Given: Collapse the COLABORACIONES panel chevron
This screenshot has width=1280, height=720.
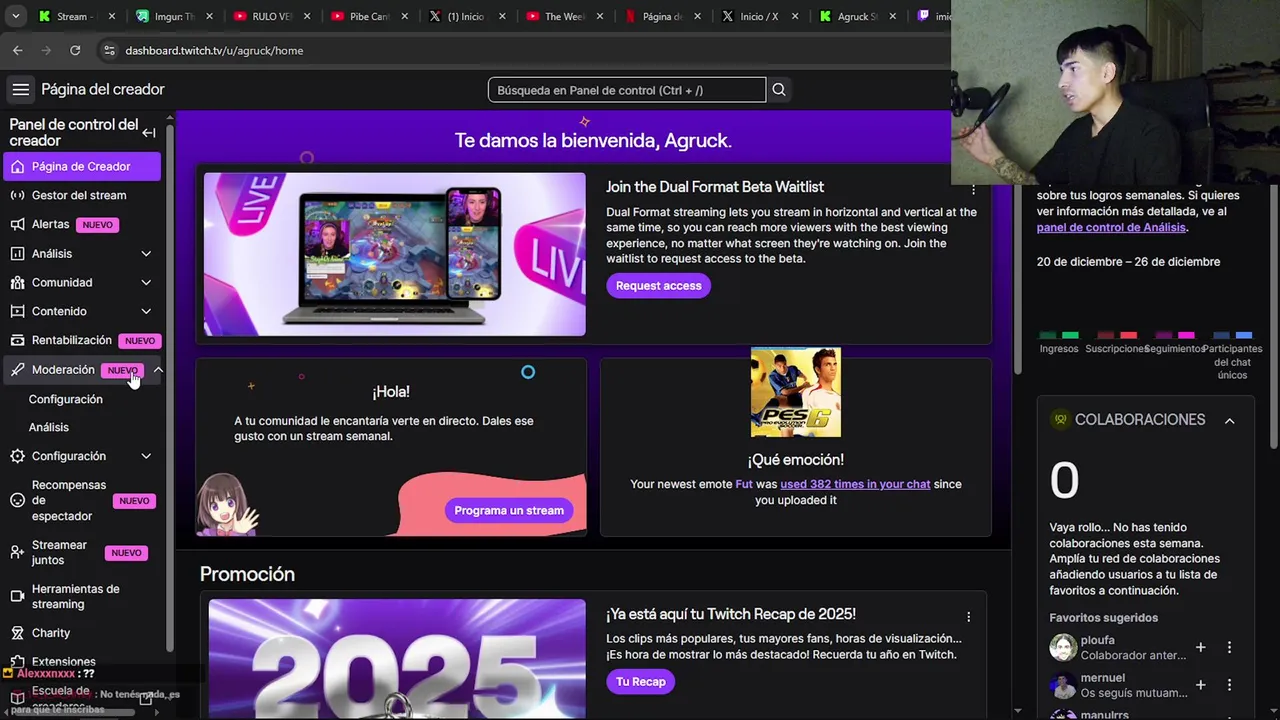Looking at the screenshot, I should coord(1230,421).
